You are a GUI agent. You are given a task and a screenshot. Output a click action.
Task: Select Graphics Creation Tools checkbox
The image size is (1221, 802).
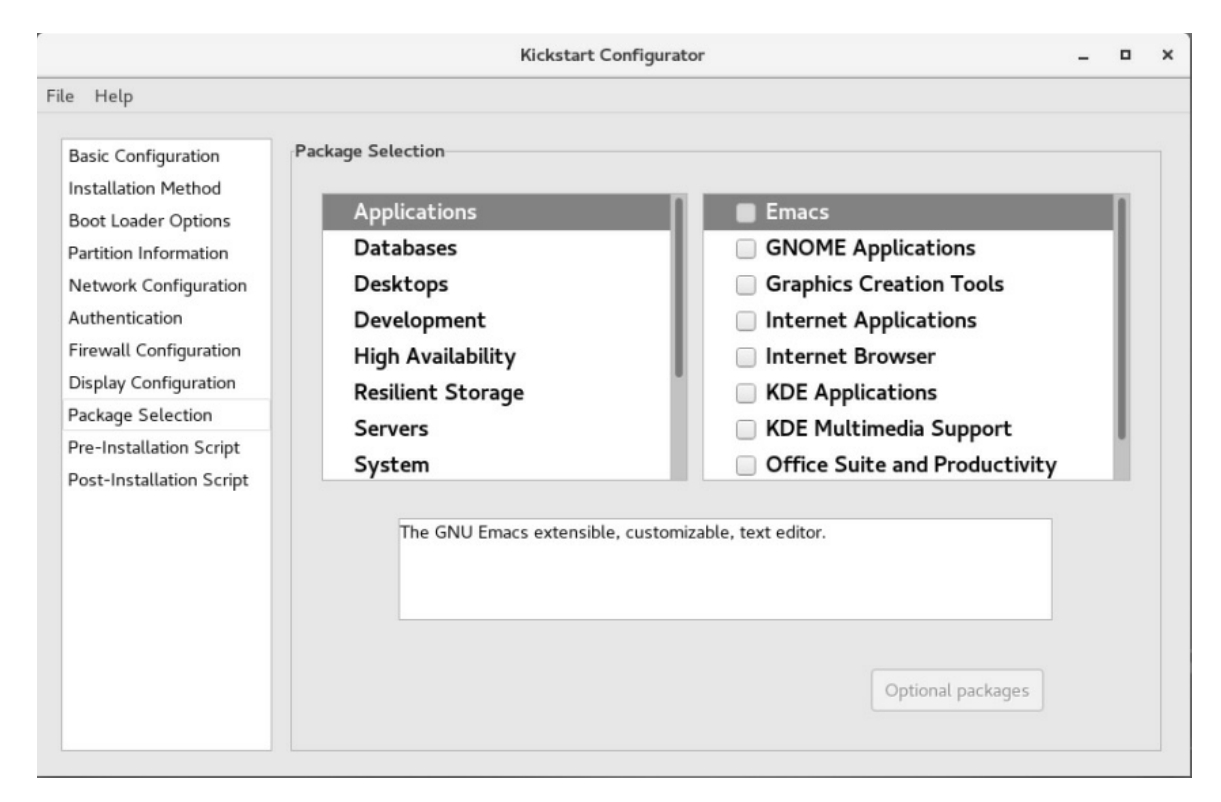(x=745, y=285)
